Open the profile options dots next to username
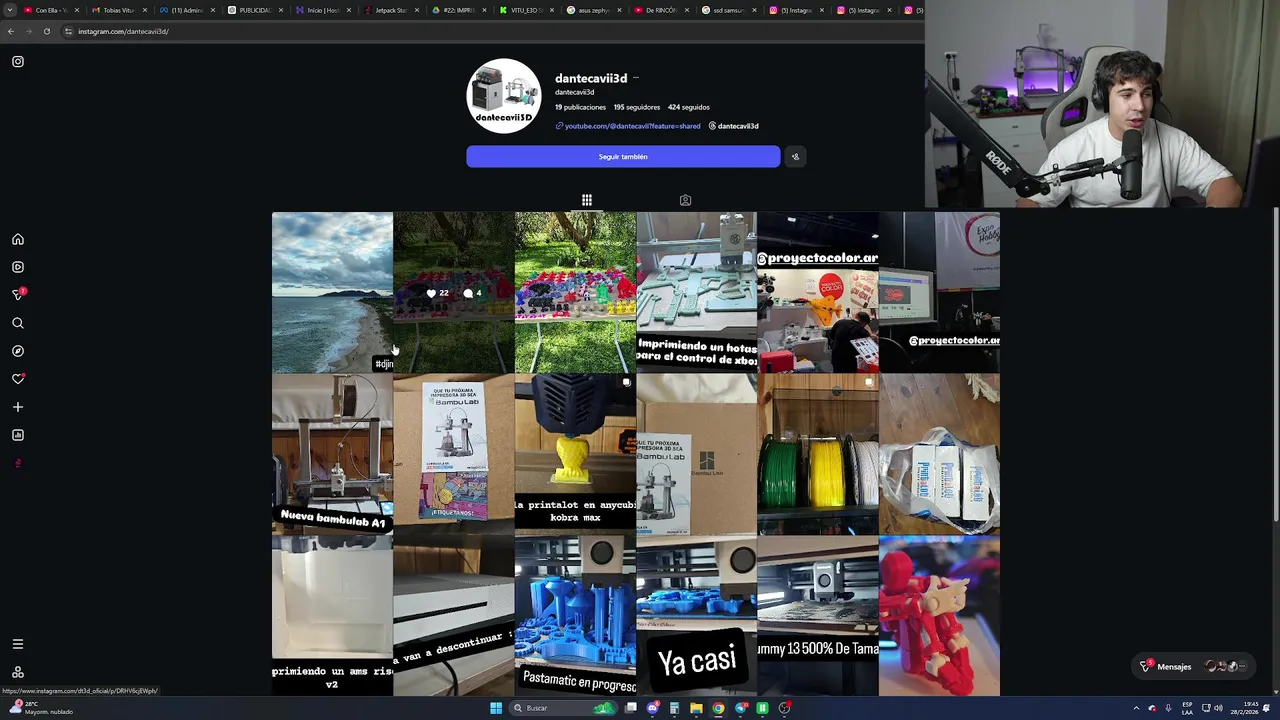 (x=636, y=78)
